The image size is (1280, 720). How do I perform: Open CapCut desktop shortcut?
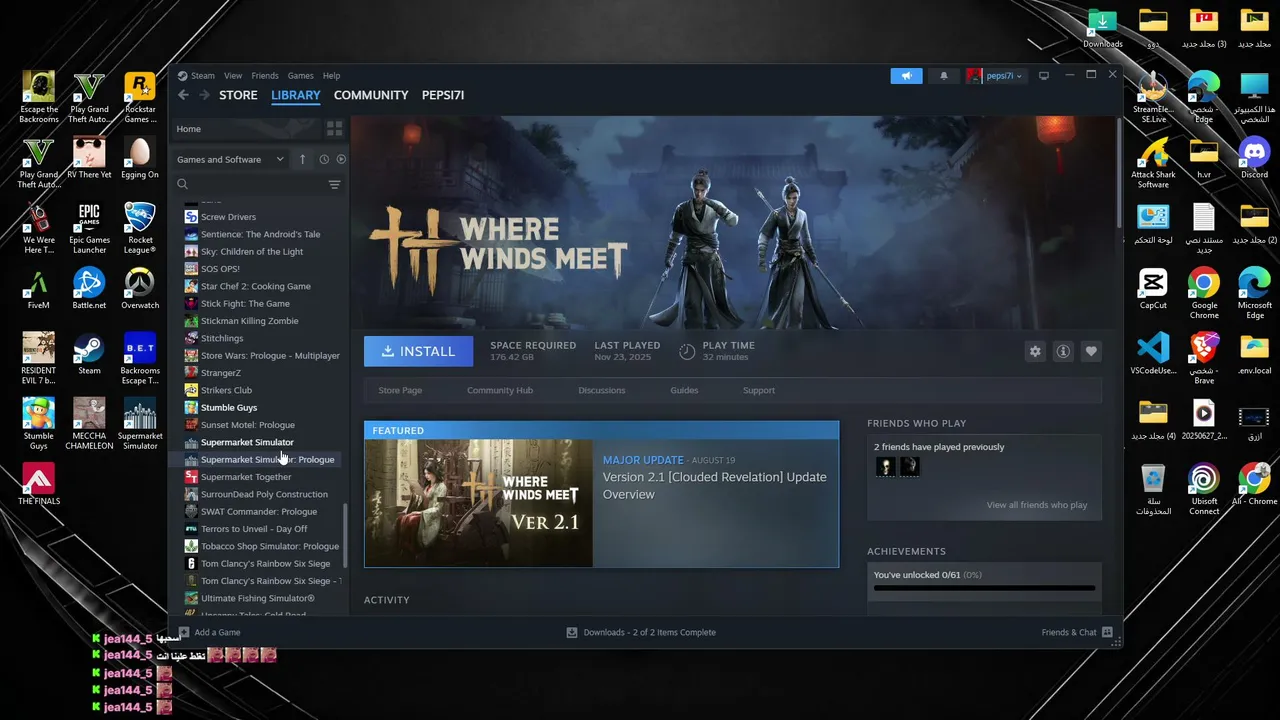coord(1153,288)
